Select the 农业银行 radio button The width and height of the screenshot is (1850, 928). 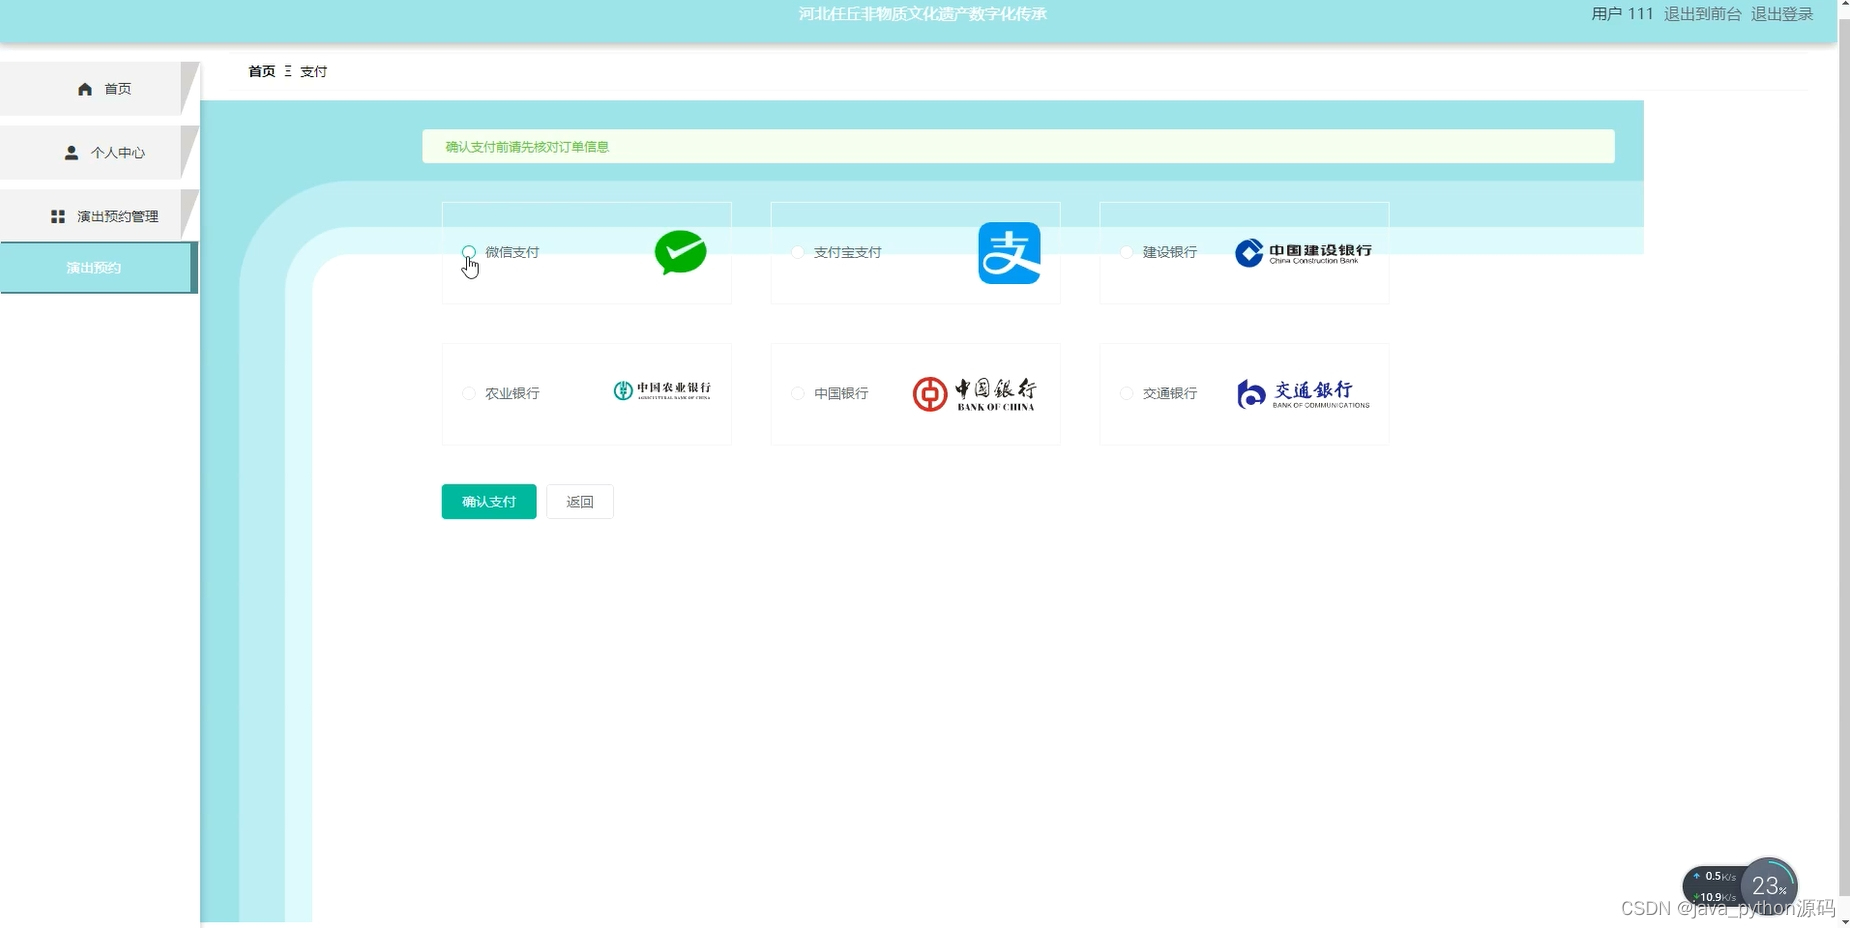click(469, 393)
